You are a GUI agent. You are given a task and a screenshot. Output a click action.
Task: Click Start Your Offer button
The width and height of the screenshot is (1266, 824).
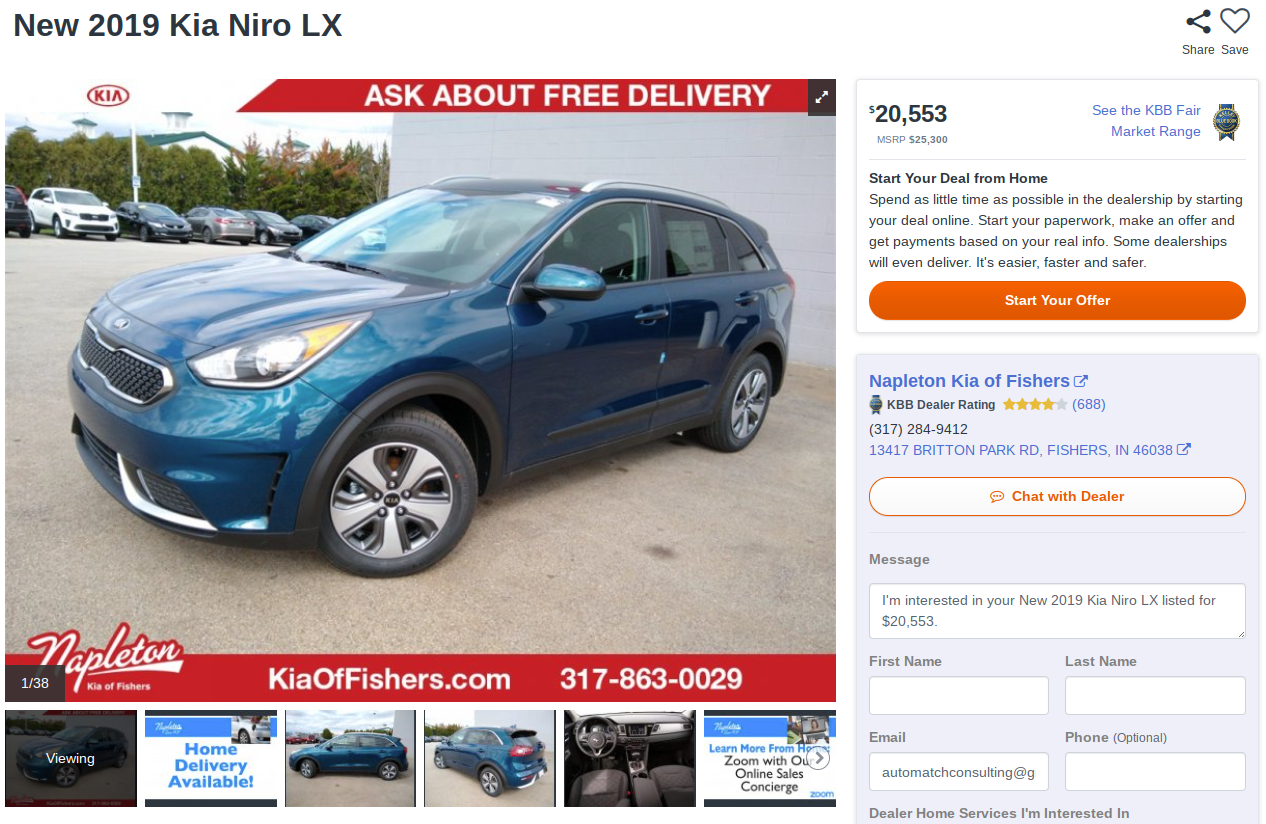(1057, 301)
